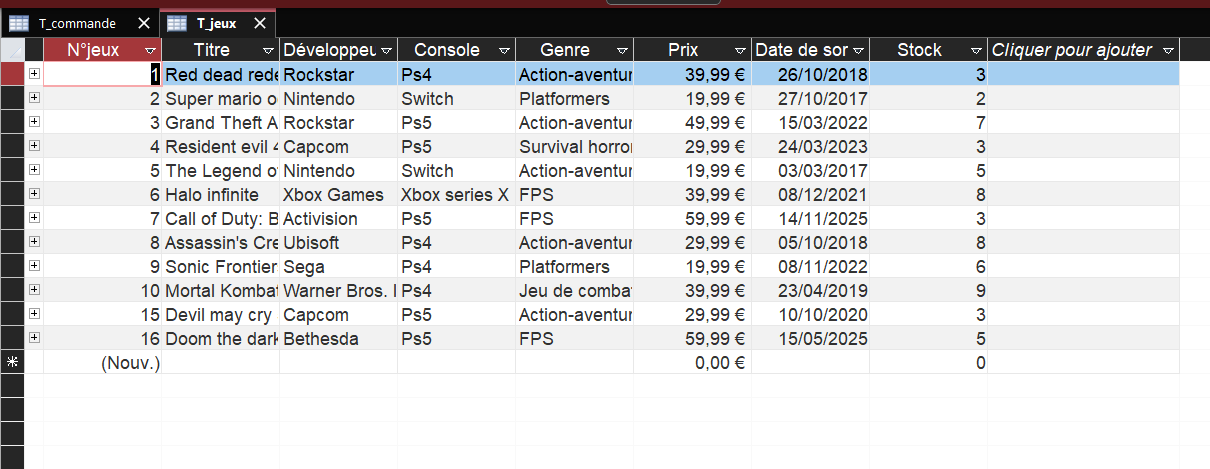Expand the Halo infinite record subdatasheet
1210x469 pixels.
pyautogui.click(x=34, y=194)
